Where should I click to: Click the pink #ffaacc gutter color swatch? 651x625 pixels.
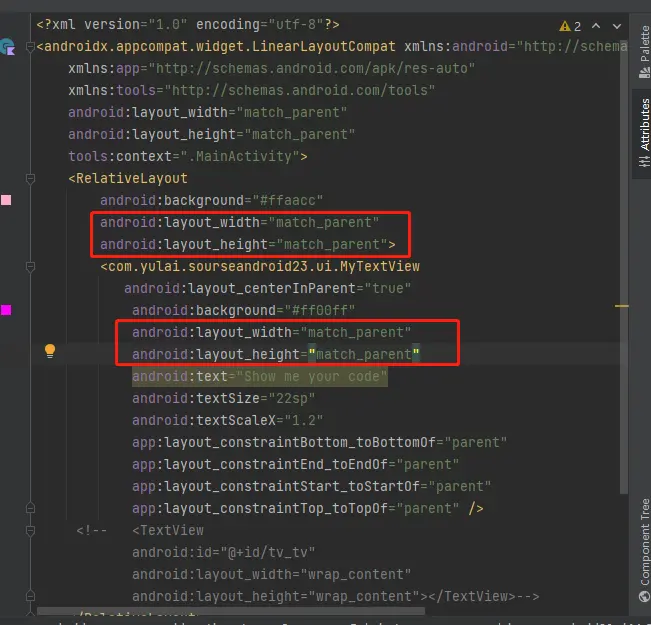point(6,200)
